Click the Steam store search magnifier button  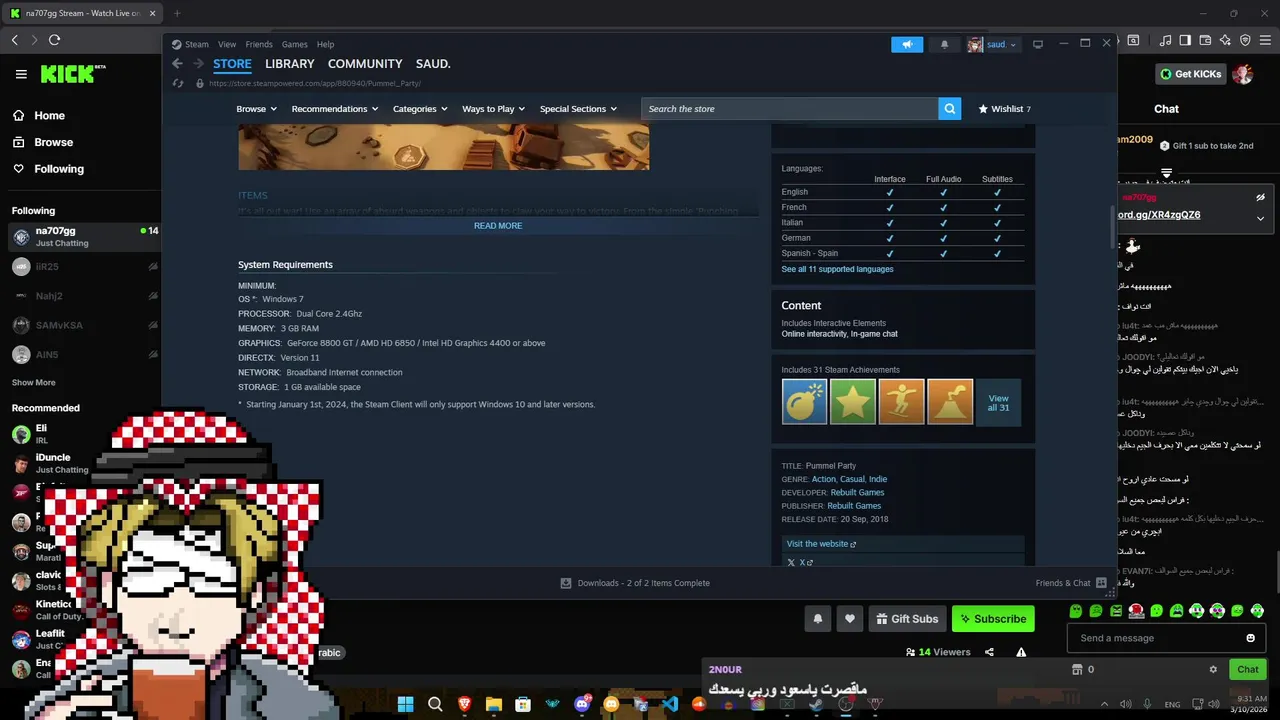(x=950, y=109)
